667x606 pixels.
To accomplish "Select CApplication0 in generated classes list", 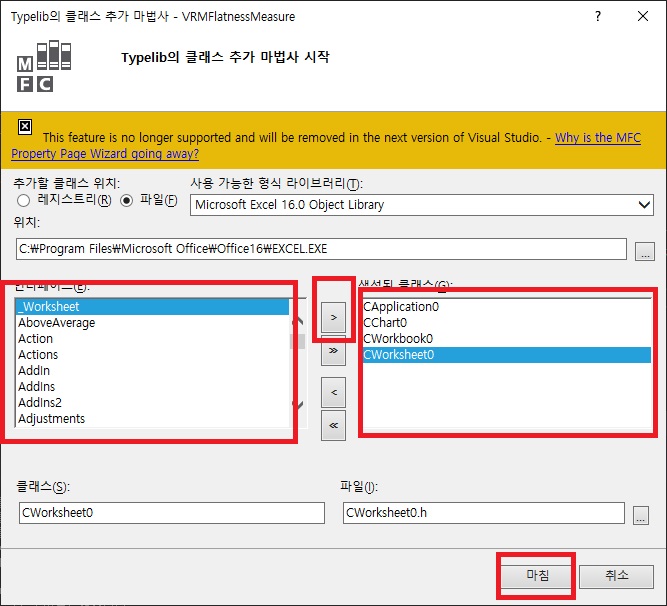I will tap(506, 307).
